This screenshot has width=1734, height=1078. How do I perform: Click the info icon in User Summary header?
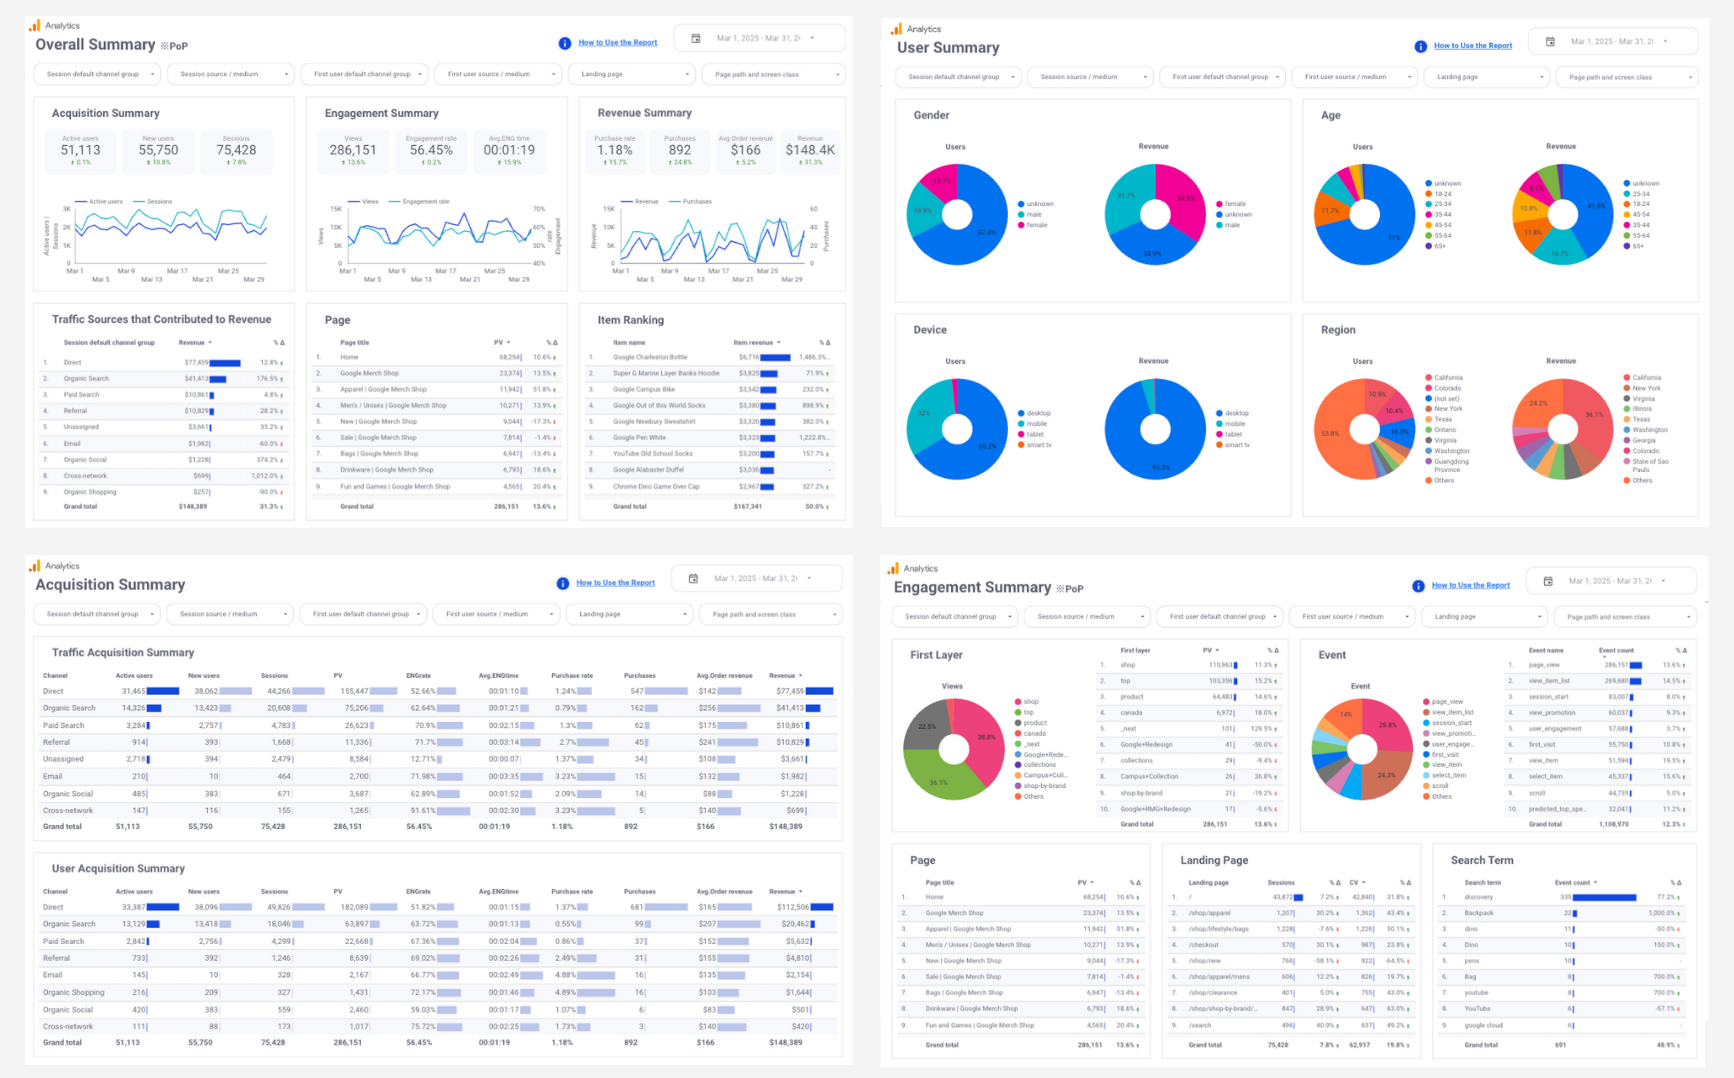[1420, 46]
